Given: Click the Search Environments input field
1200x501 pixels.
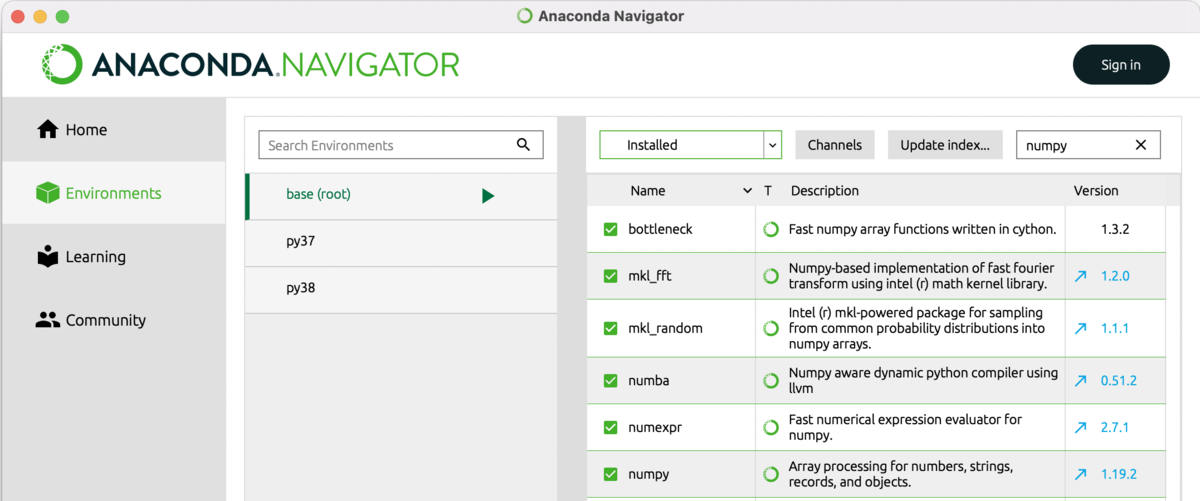Looking at the screenshot, I should pos(400,145).
